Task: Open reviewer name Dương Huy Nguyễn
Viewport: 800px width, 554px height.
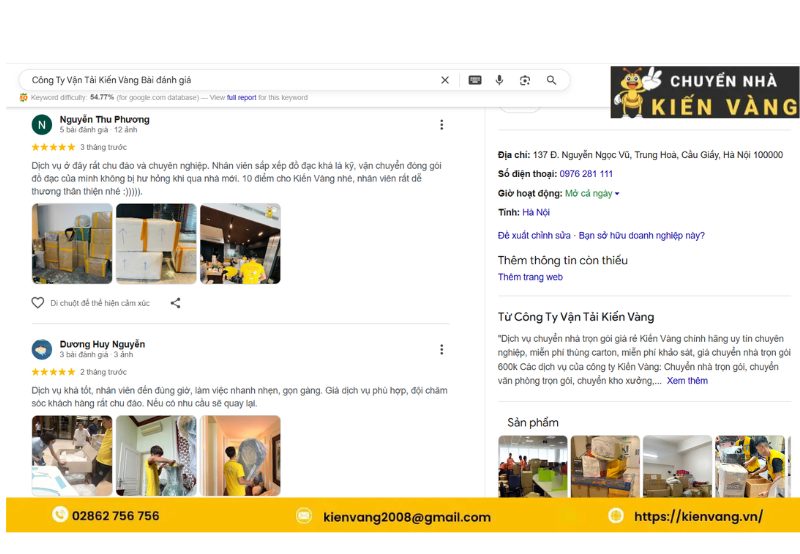Action: tap(102, 344)
